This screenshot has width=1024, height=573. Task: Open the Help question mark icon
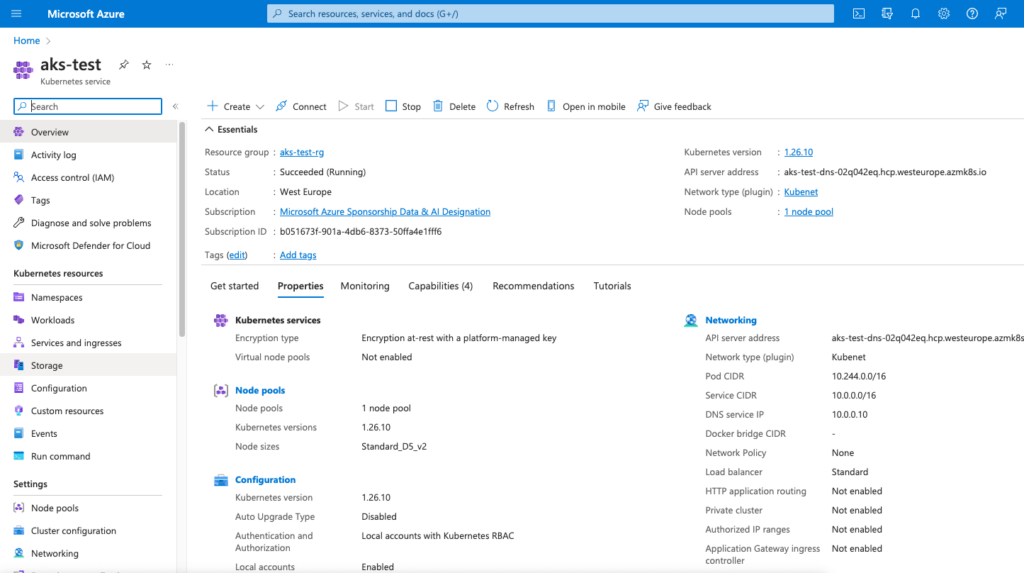[x=972, y=14]
